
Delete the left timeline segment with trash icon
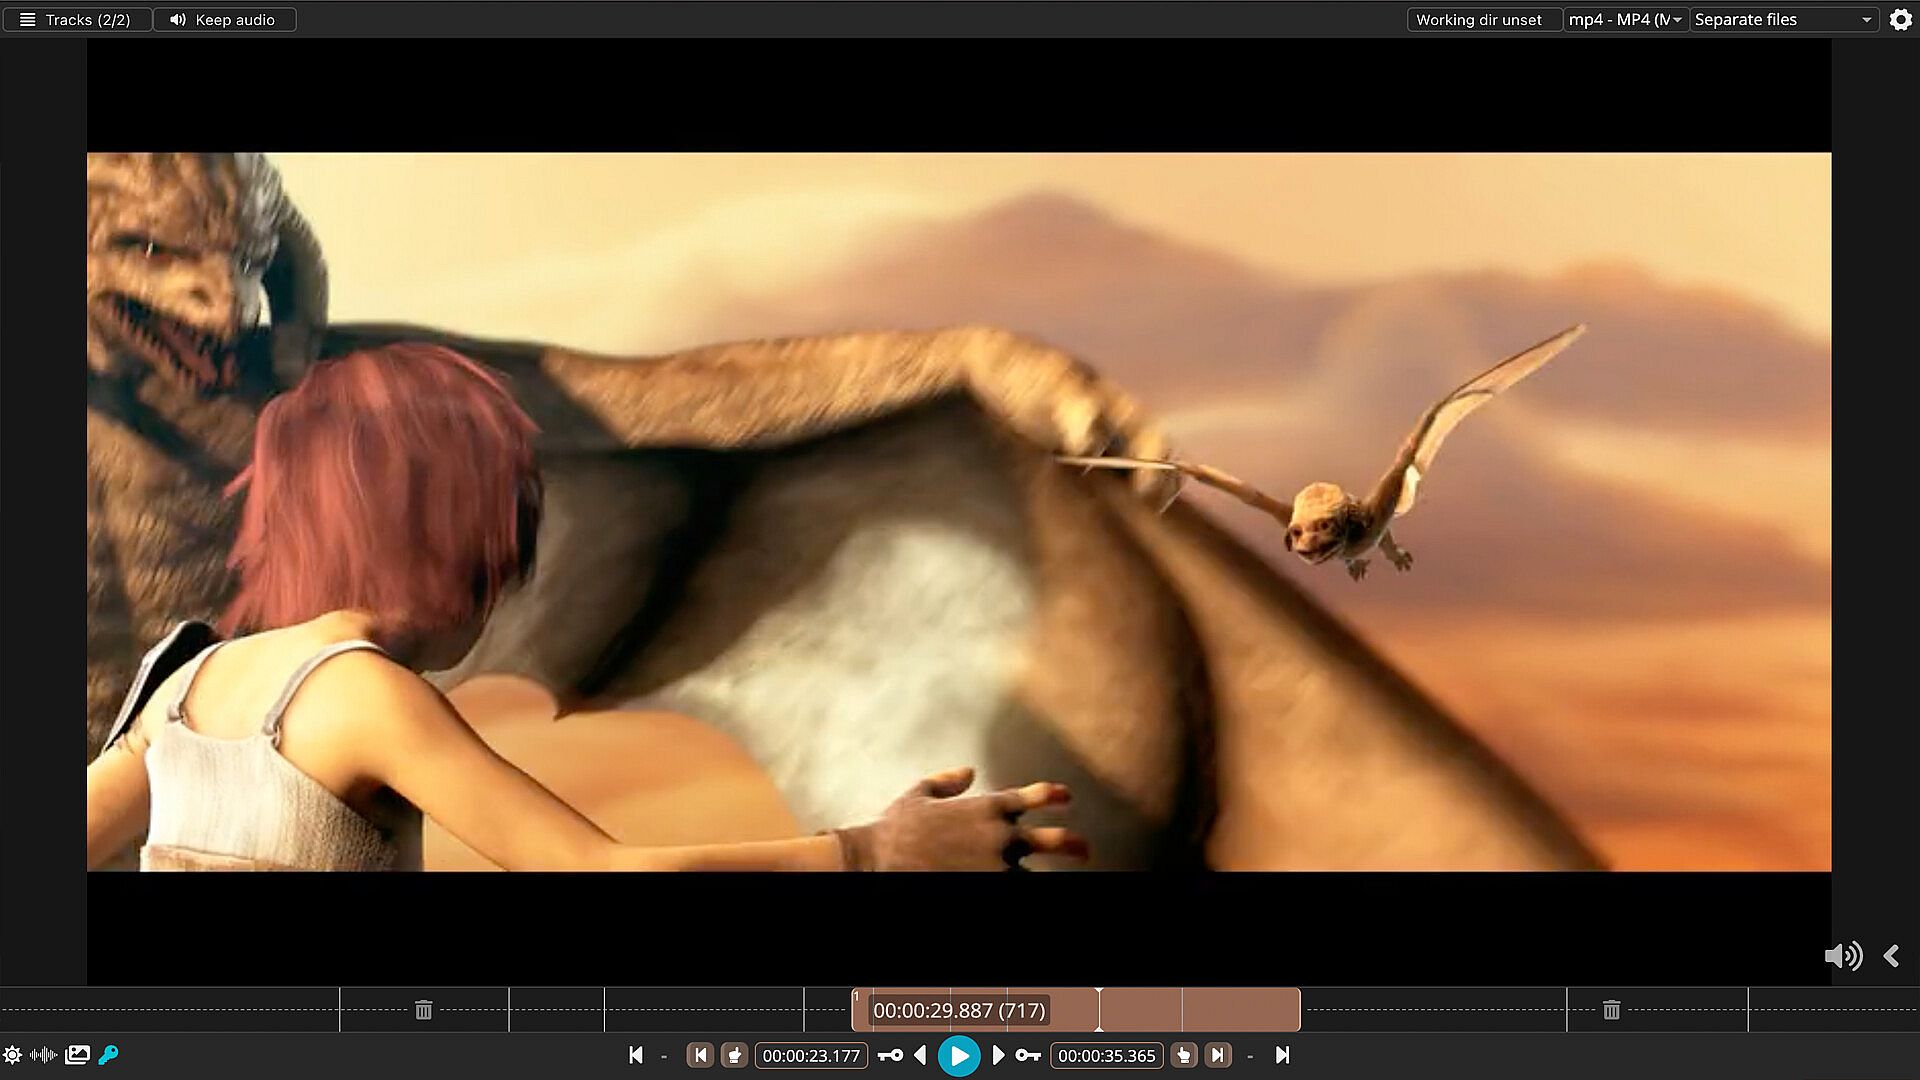pyautogui.click(x=423, y=1010)
